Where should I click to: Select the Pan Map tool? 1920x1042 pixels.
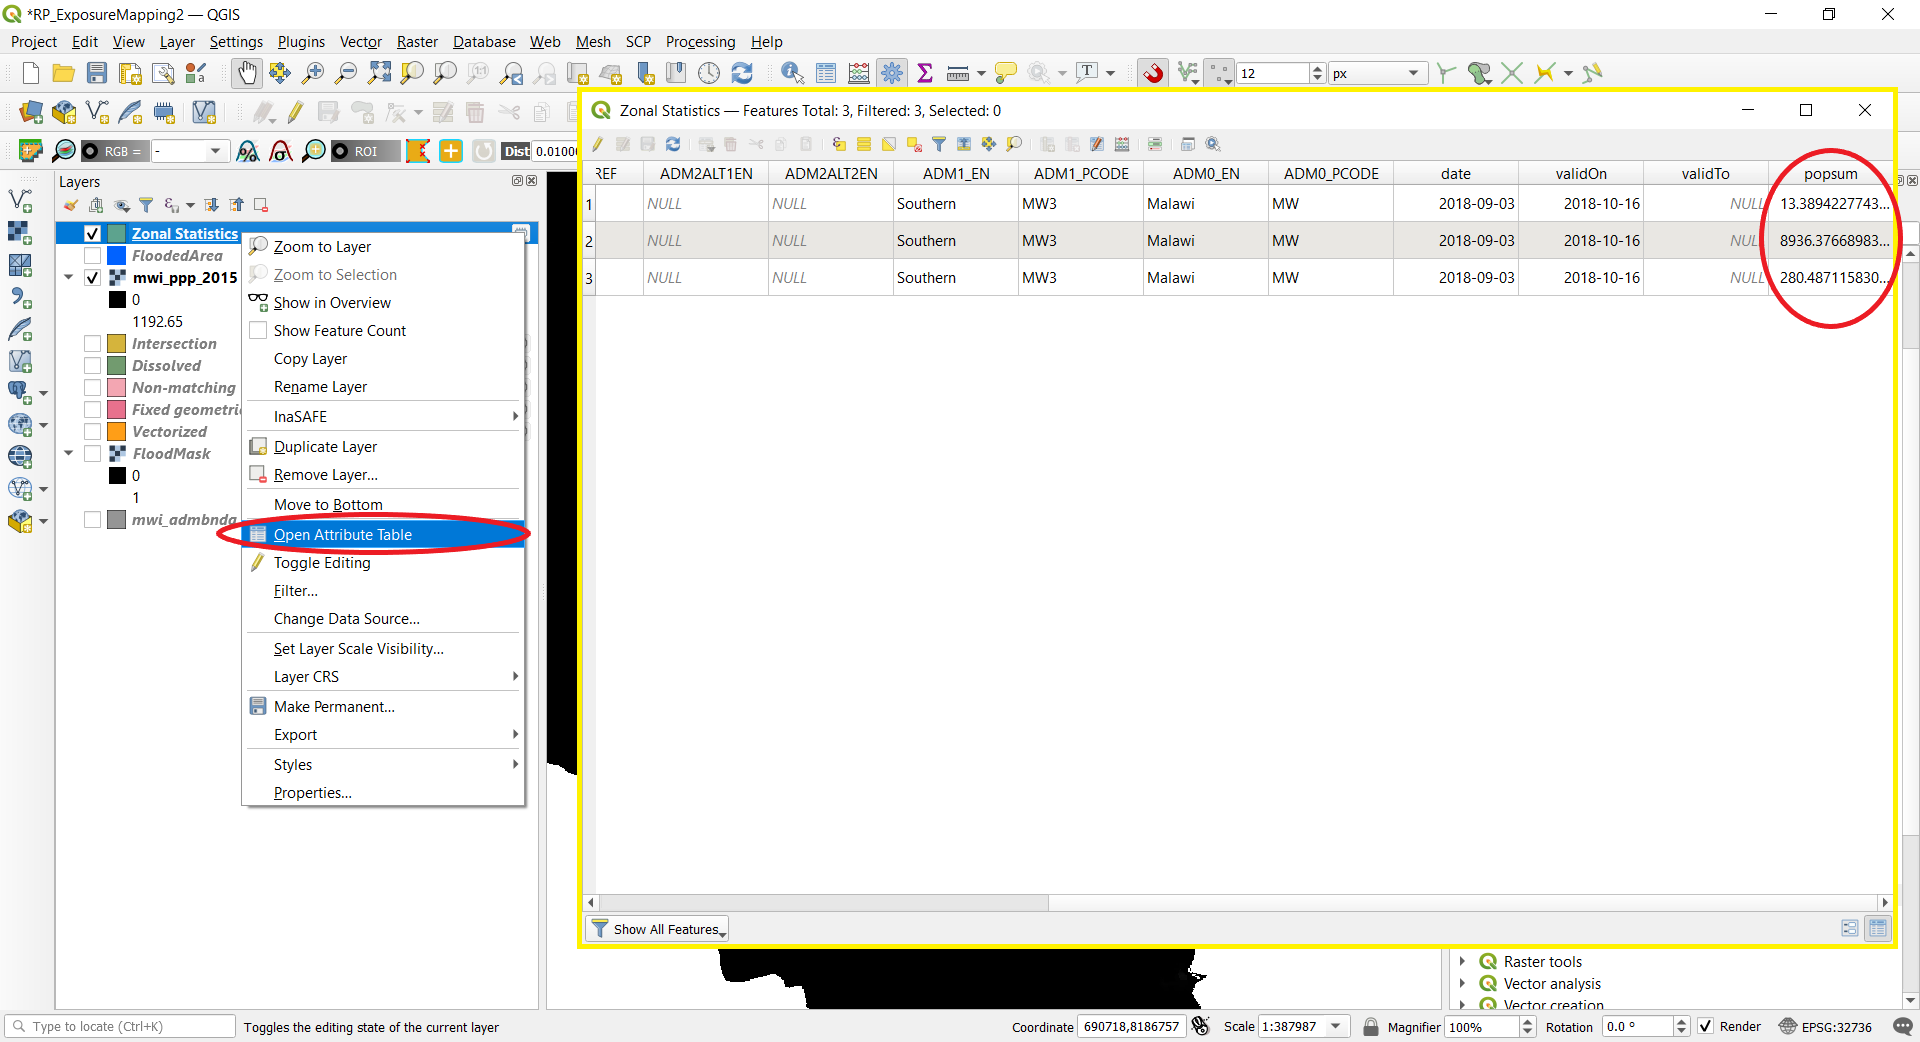pyautogui.click(x=246, y=72)
